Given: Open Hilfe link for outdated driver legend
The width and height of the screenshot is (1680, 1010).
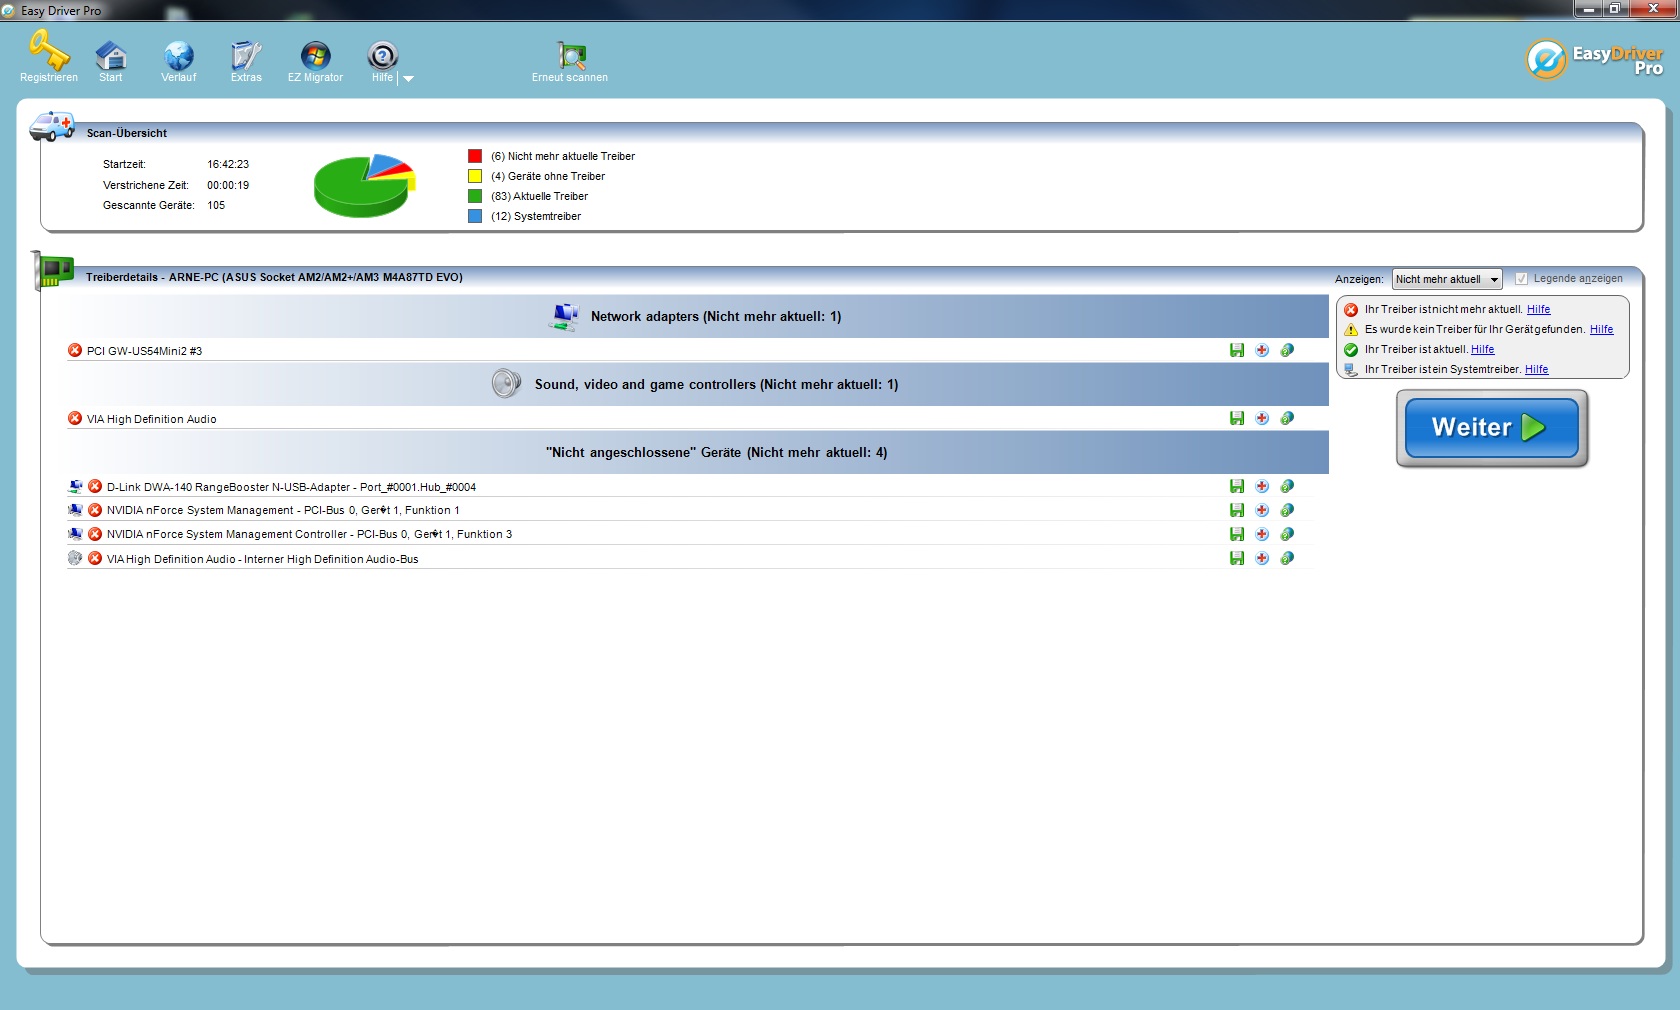Looking at the screenshot, I should click(1538, 310).
